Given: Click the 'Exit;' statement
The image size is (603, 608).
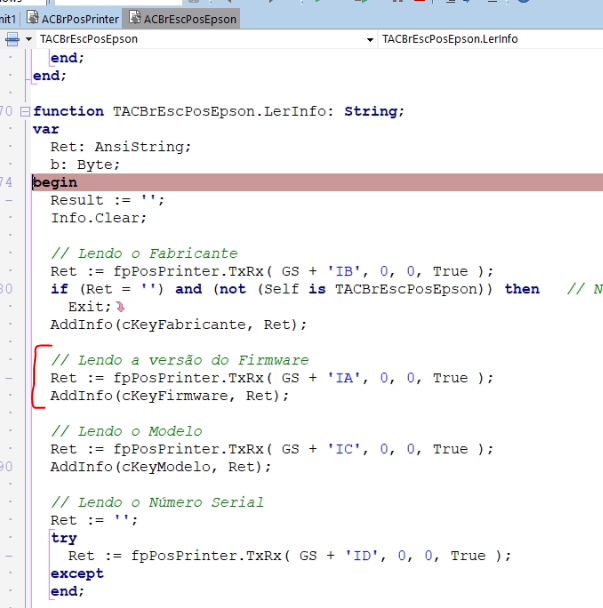Looking at the screenshot, I should click(x=90, y=307).
